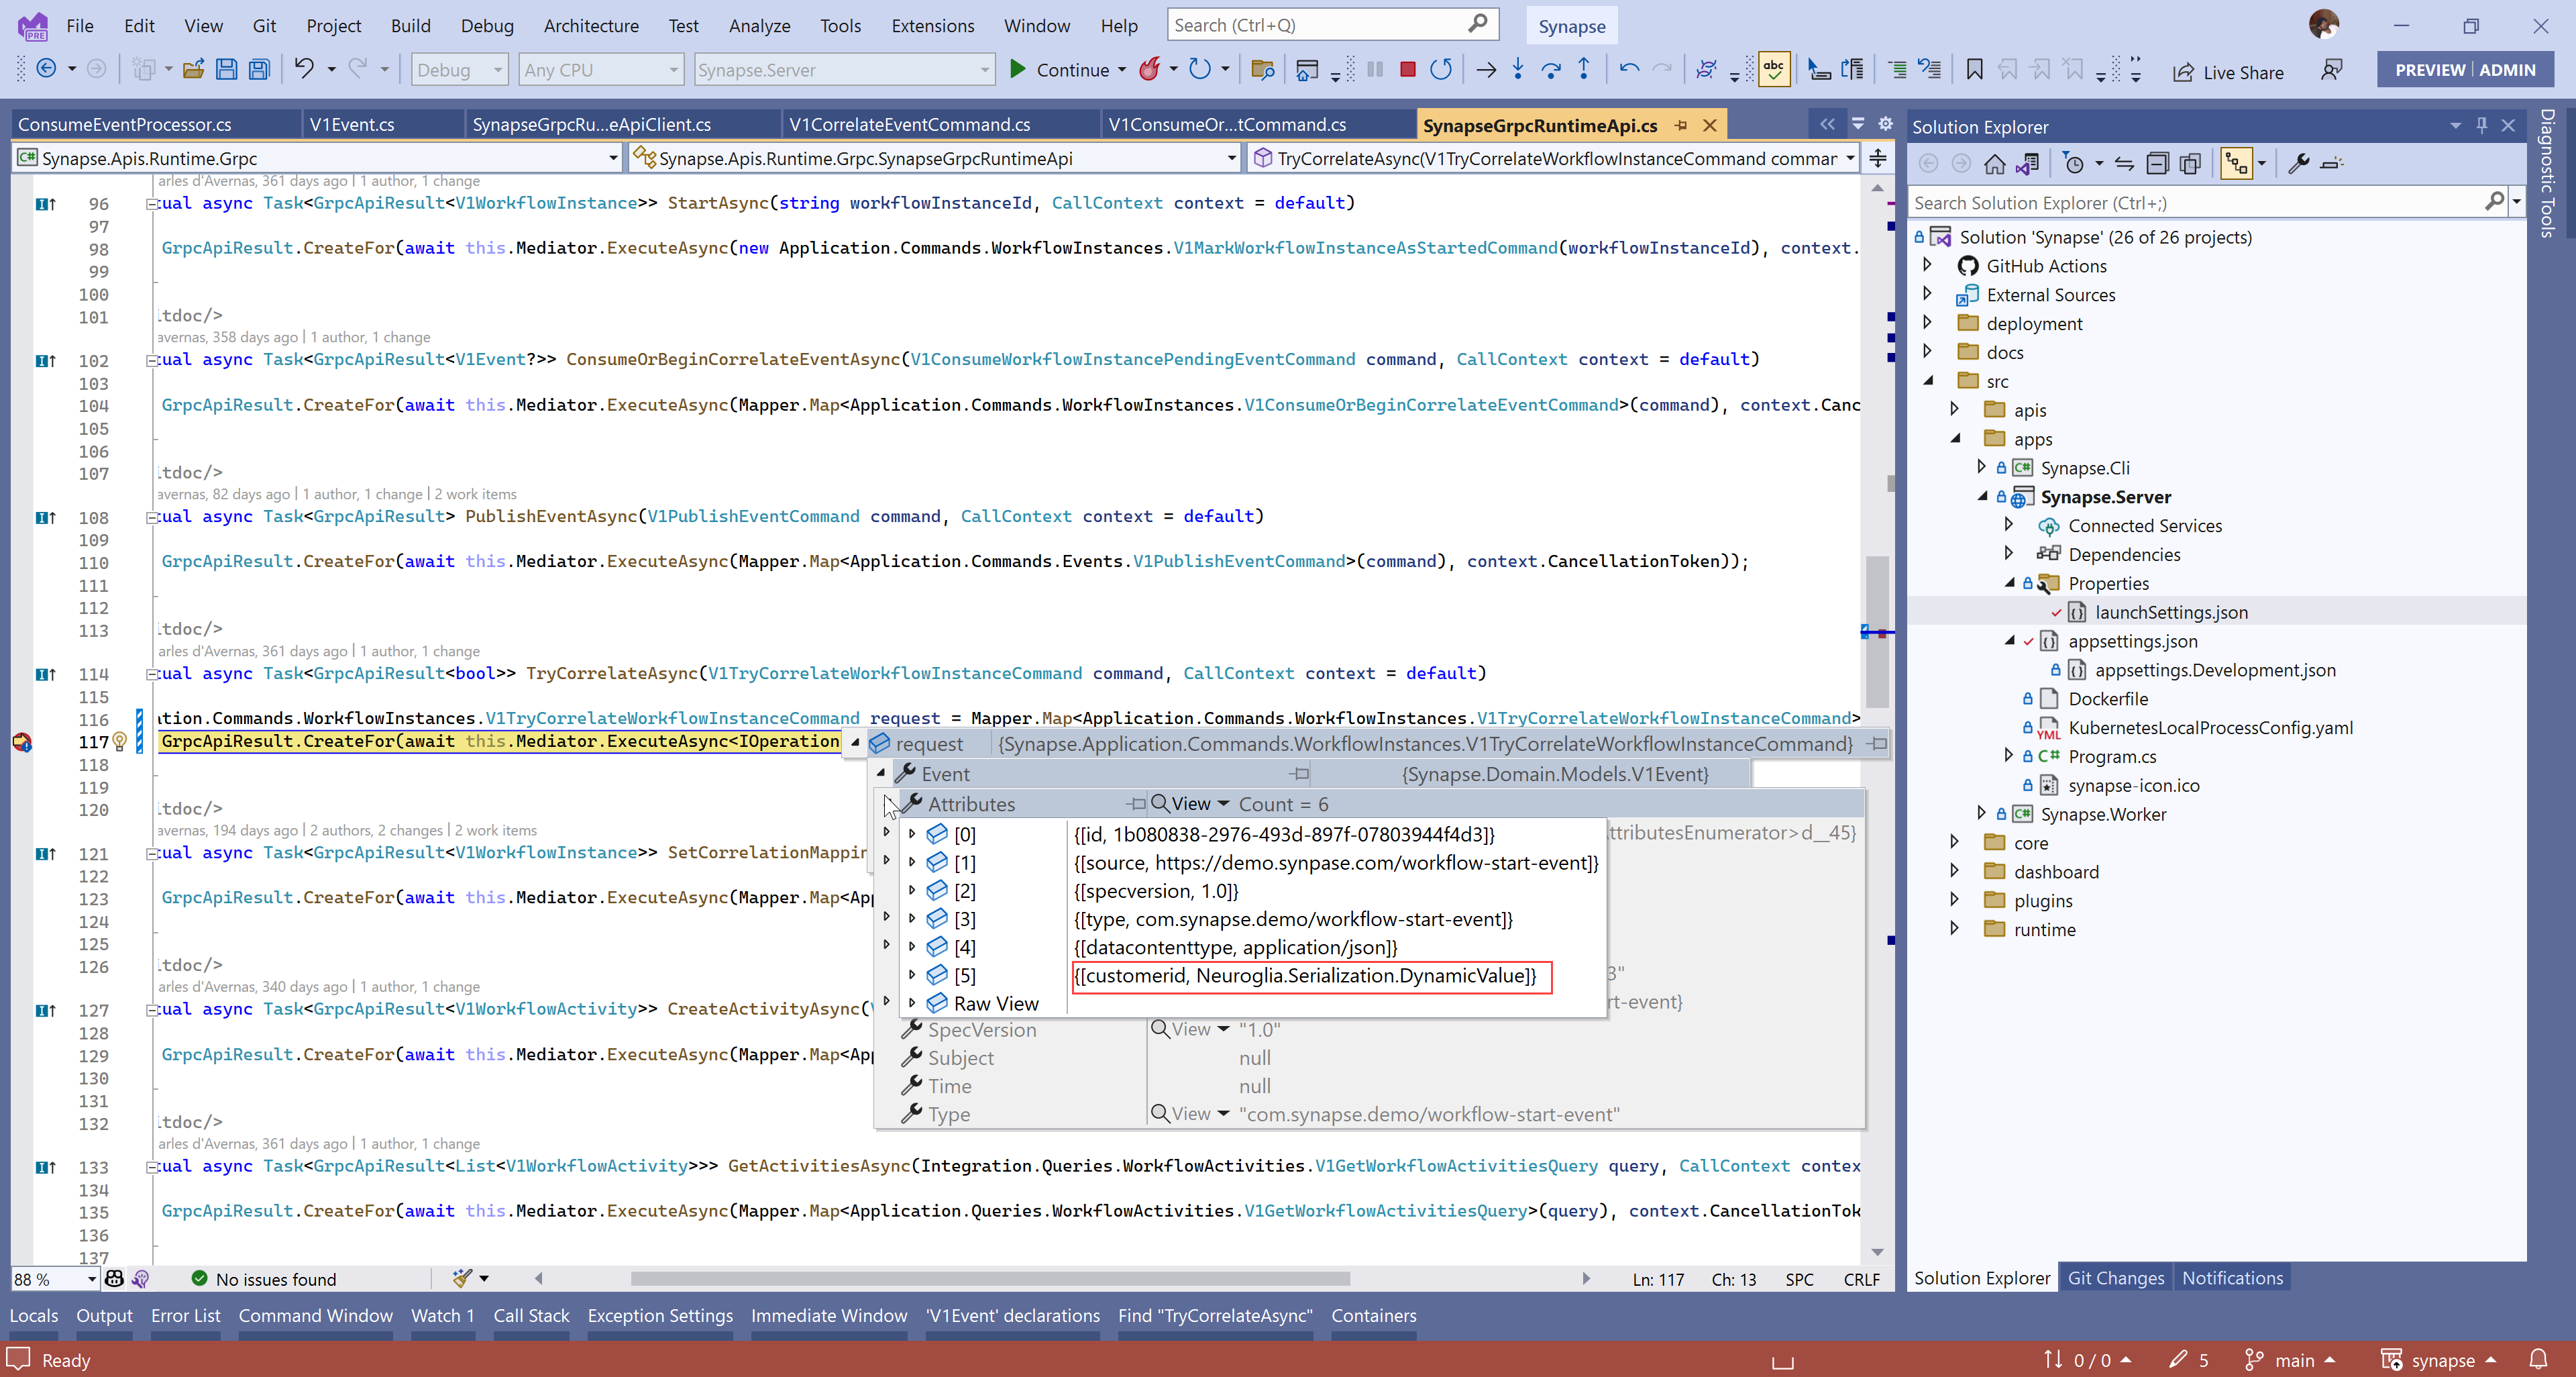Image resolution: width=2576 pixels, height=1377 pixels.
Task: Click the Step Over icon
Action: tap(1550, 69)
